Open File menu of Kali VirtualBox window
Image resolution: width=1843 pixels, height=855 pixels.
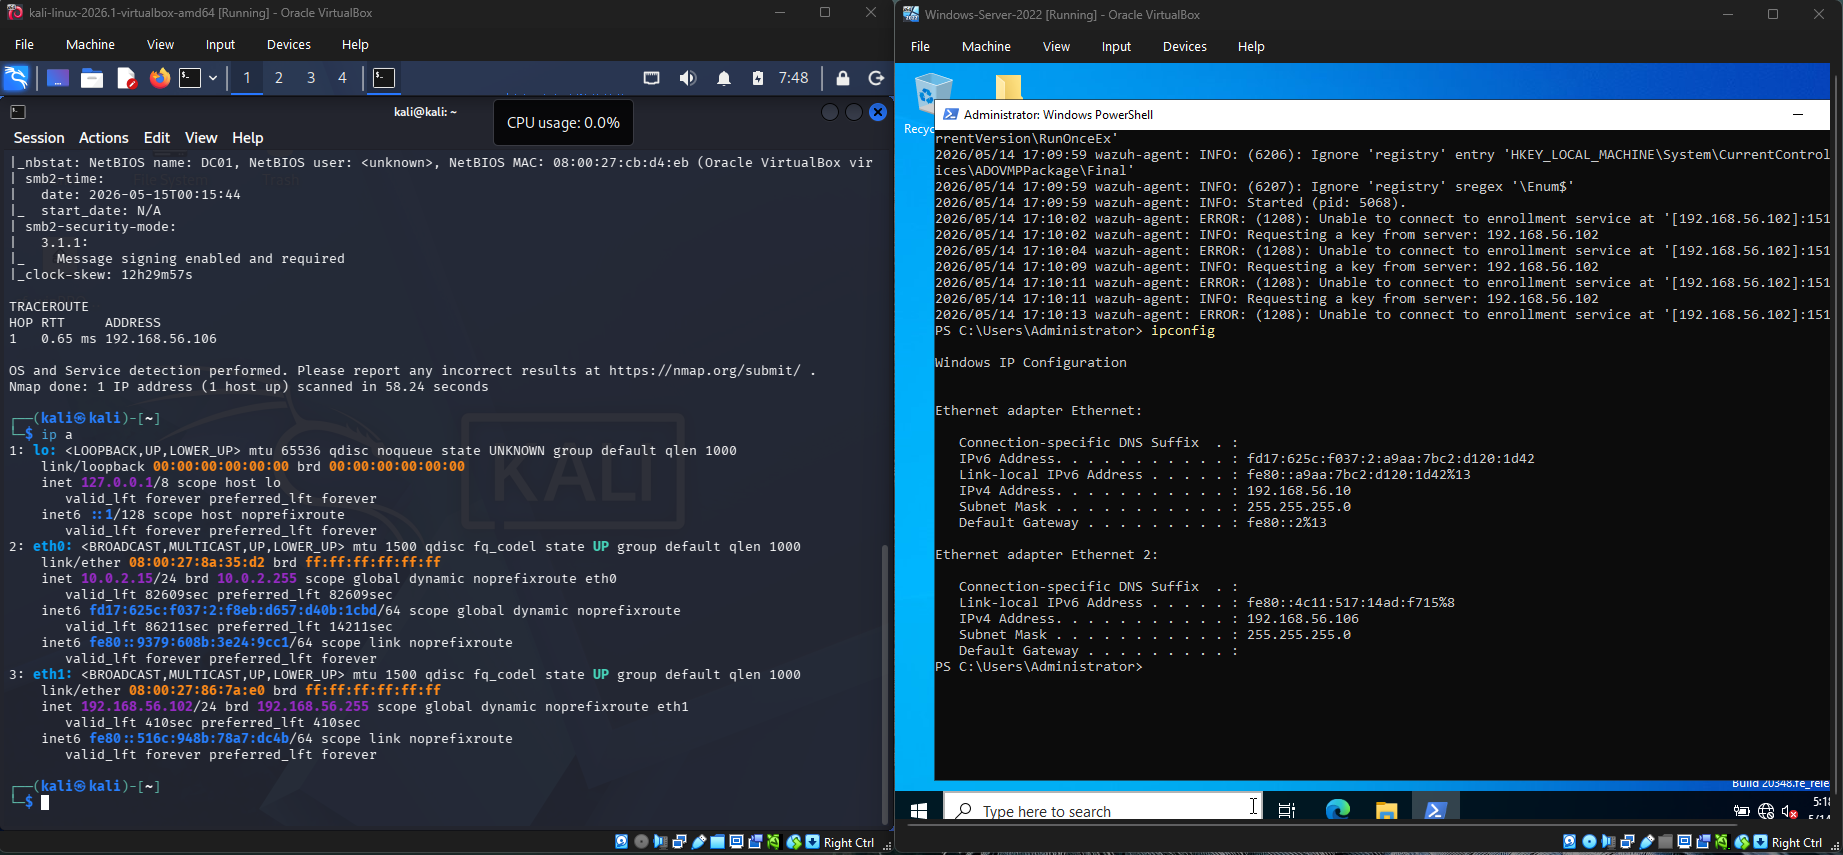[25, 44]
